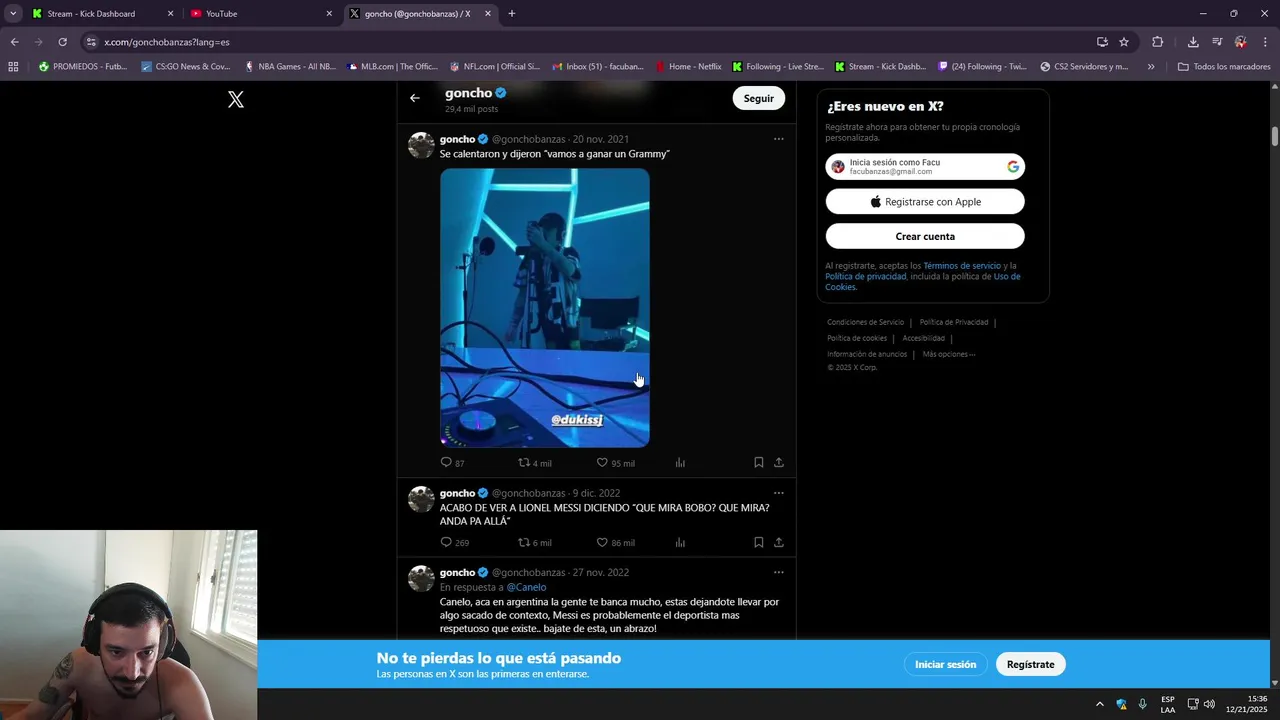Image resolution: width=1280 pixels, height=720 pixels.
Task: Switch ESP LAA input language
Action: tap(1168, 704)
